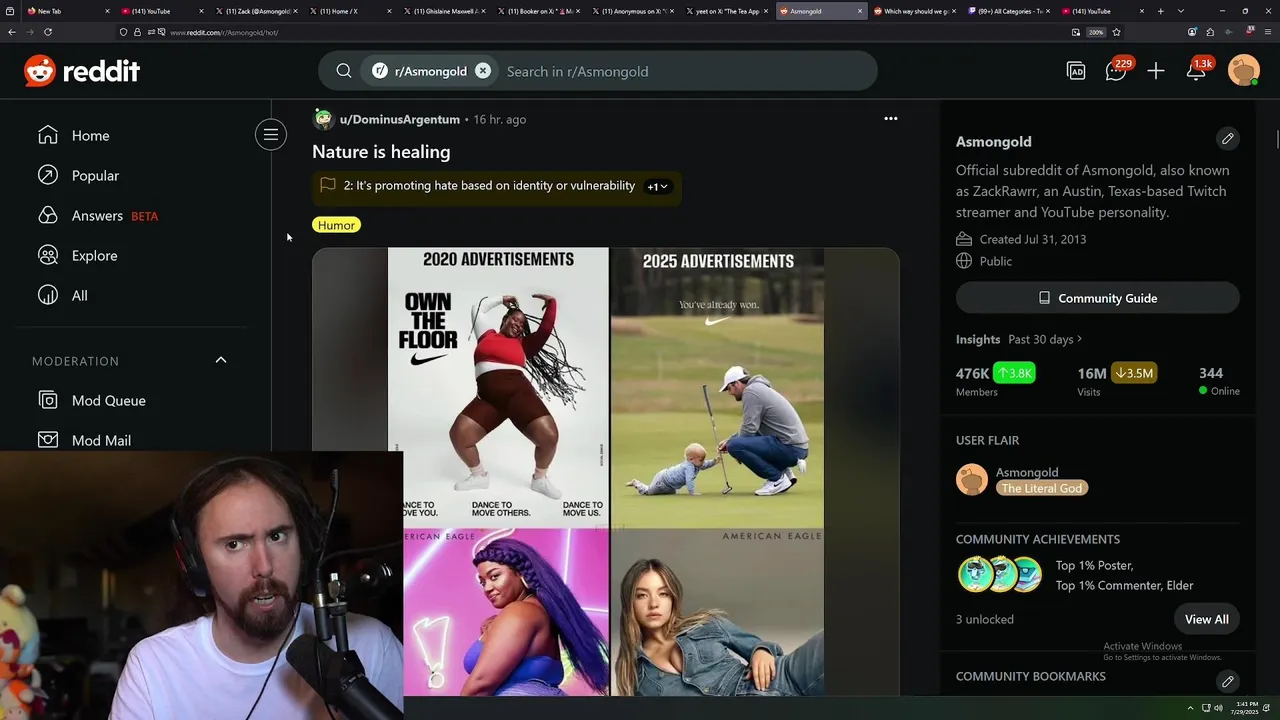The image size is (1280, 720).
Task: Open the user avatar menu
Action: [1243, 71]
